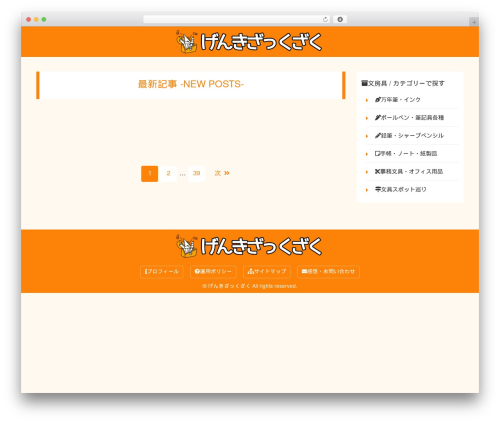Image resolution: width=500 pixels, height=423 pixels.
Task: Open the サイトマップ footer button
Action: coord(267,272)
